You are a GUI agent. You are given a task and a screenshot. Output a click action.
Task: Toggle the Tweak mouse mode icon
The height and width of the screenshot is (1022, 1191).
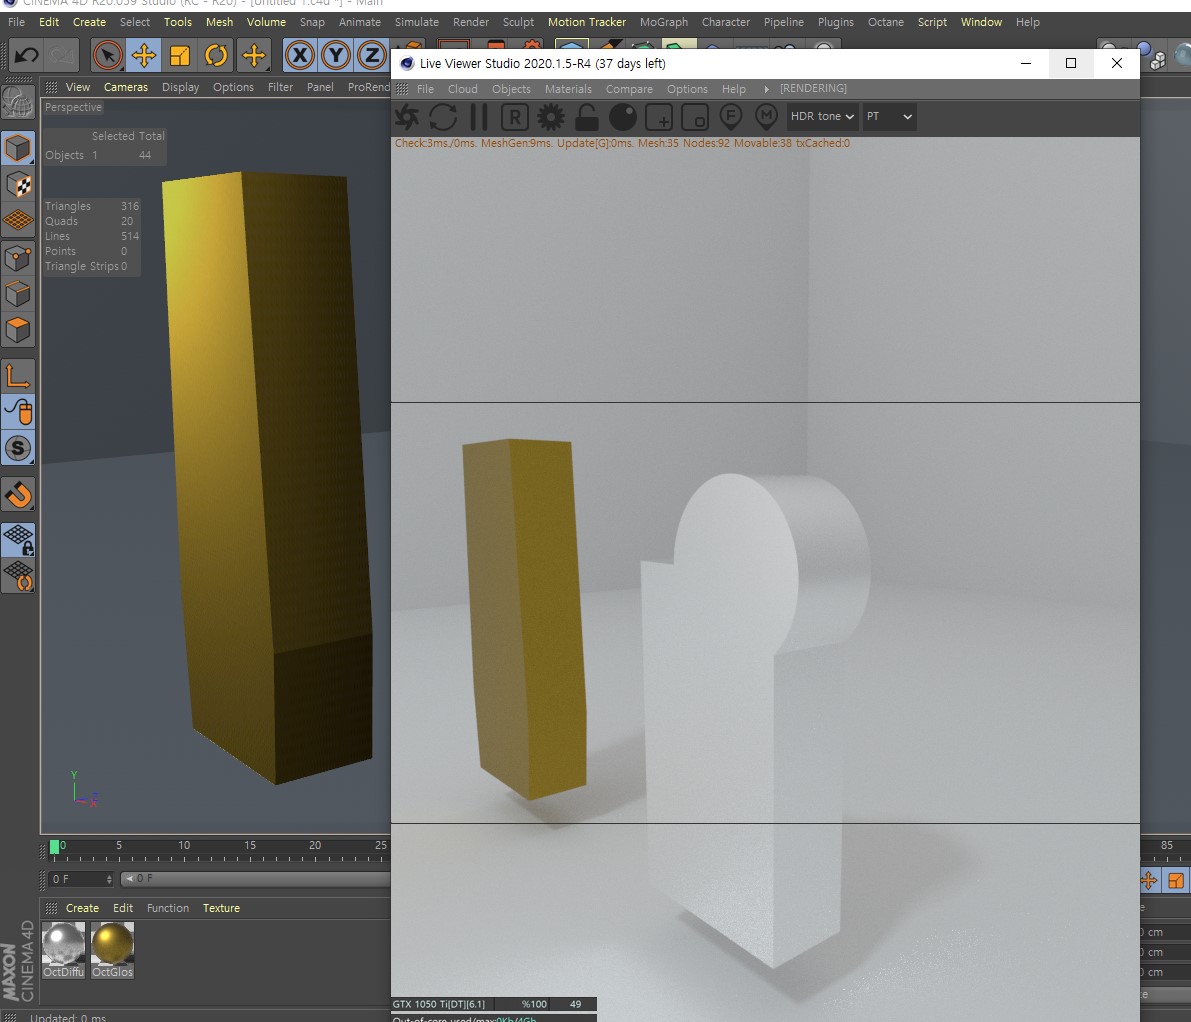(18, 412)
